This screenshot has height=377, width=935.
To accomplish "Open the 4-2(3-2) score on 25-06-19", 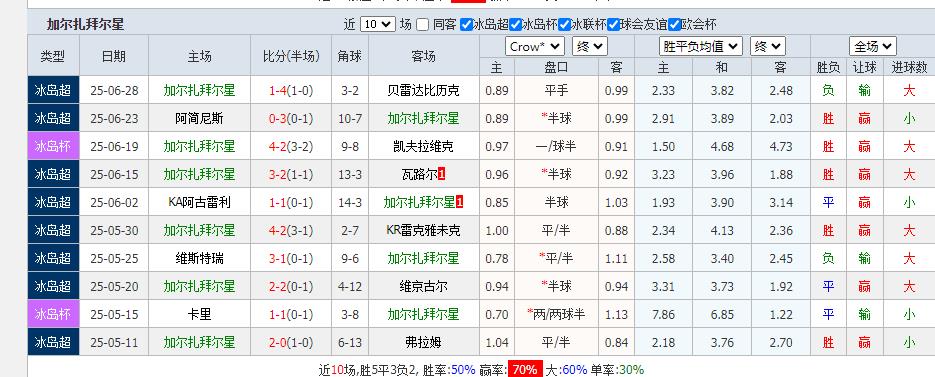I will tap(291, 146).
